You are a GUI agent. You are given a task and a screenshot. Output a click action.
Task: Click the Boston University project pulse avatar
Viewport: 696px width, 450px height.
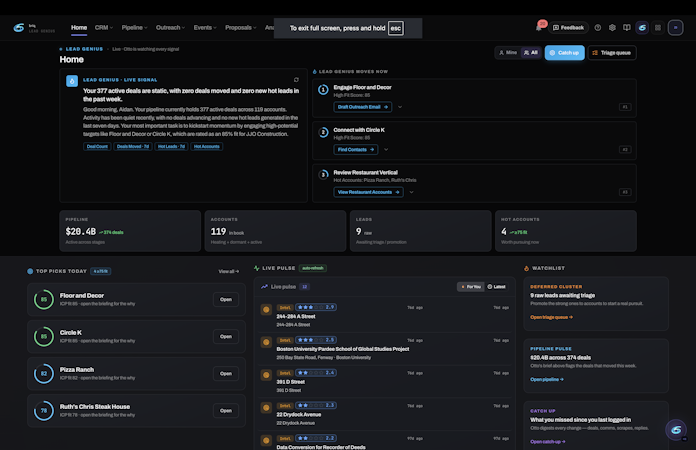pos(266,342)
